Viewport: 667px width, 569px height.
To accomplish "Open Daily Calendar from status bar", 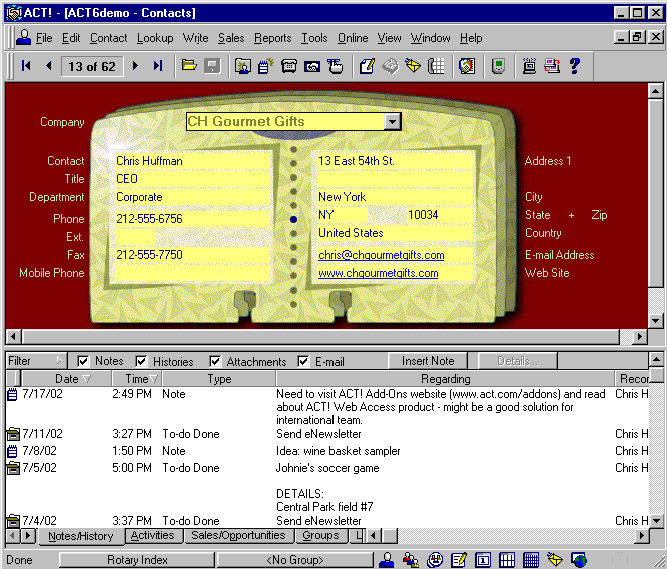I will [483, 560].
